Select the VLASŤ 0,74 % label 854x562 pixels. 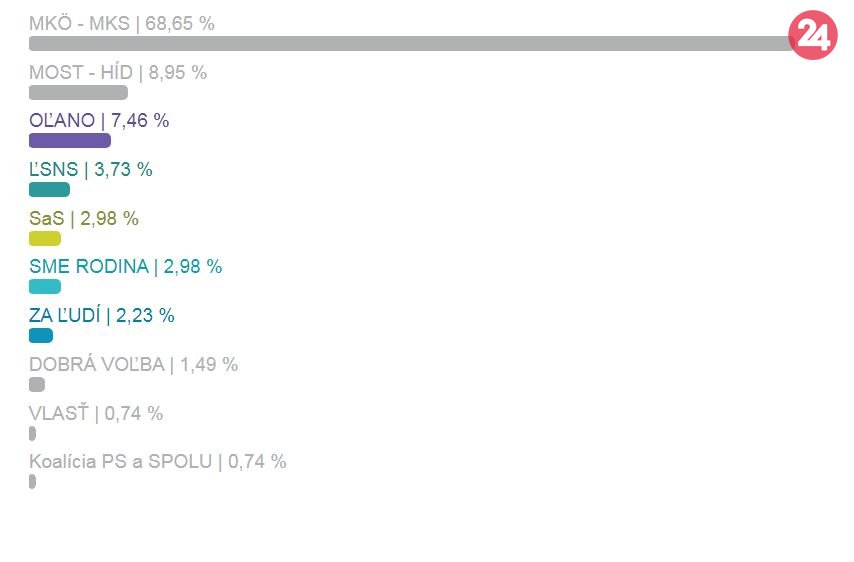coord(96,414)
